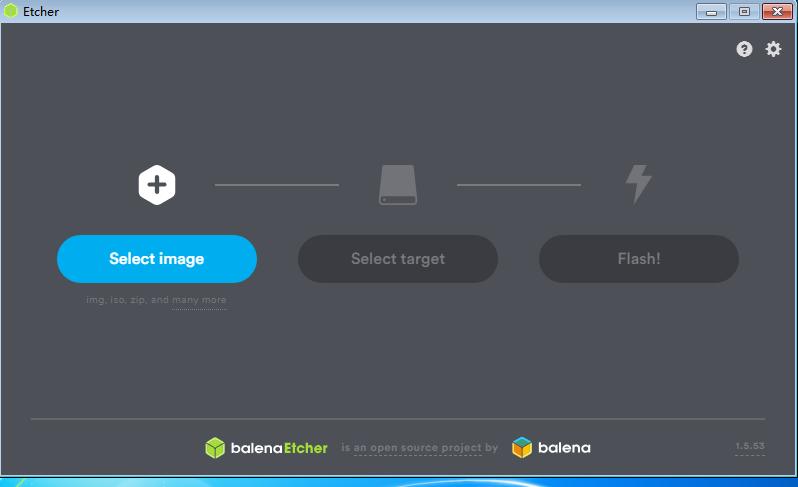Click the Select image button
This screenshot has height=487, width=798.
157,259
